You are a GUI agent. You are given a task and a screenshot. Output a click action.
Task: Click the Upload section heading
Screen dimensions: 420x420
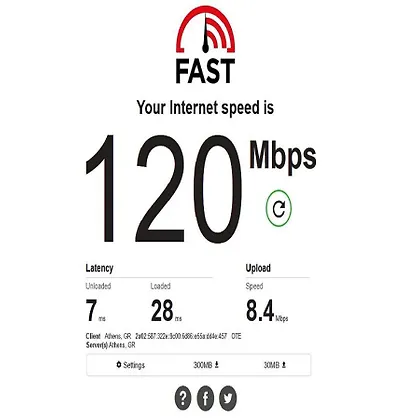(x=258, y=268)
